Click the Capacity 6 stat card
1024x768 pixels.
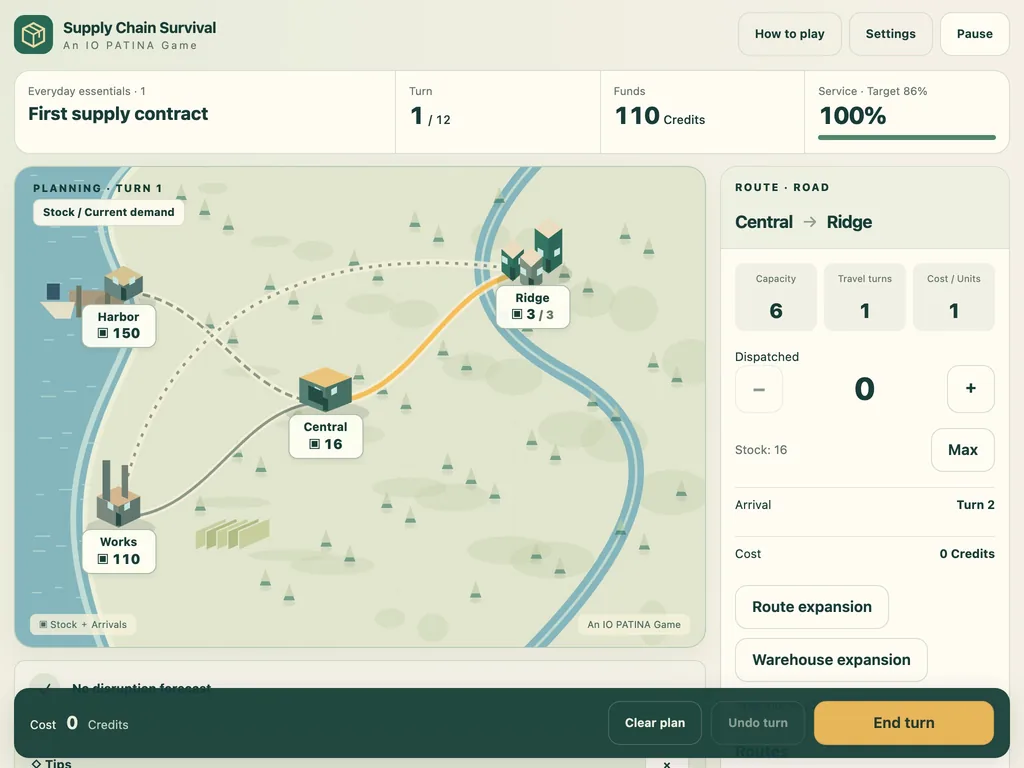point(776,297)
